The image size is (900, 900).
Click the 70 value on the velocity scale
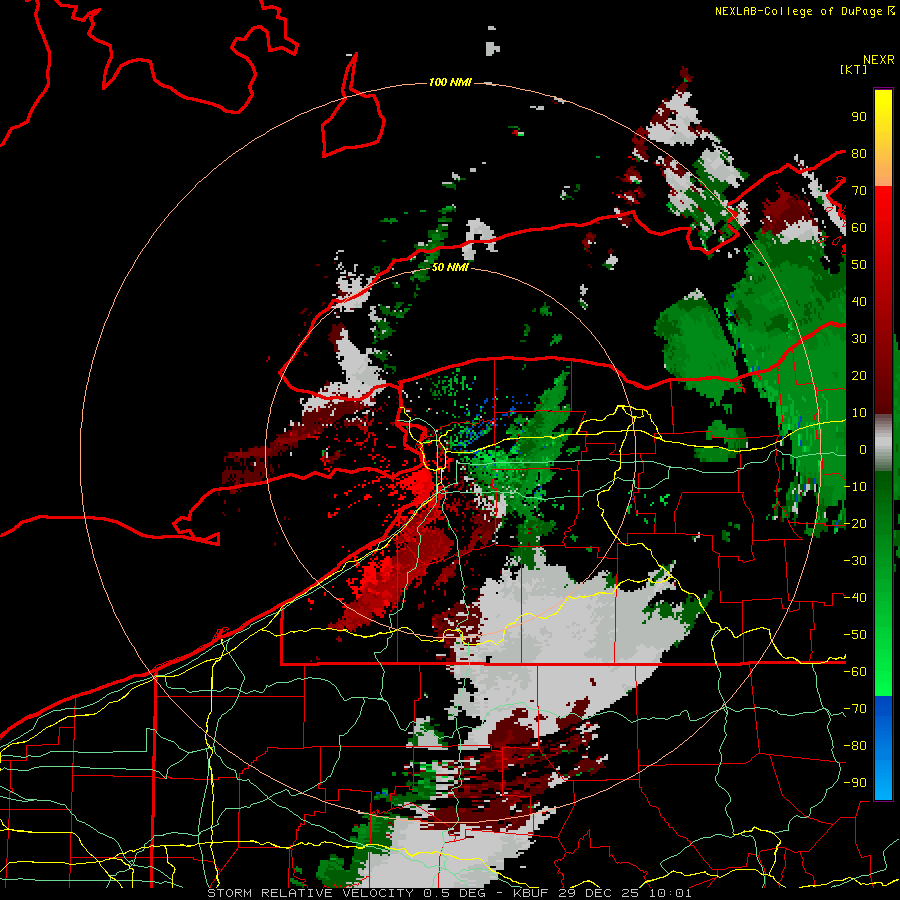tap(859, 191)
